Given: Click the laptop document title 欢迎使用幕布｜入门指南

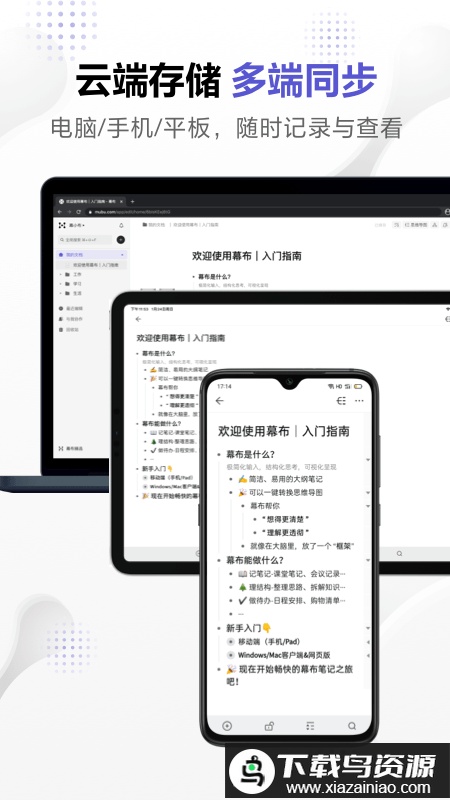Looking at the screenshot, I should click(x=246, y=256).
